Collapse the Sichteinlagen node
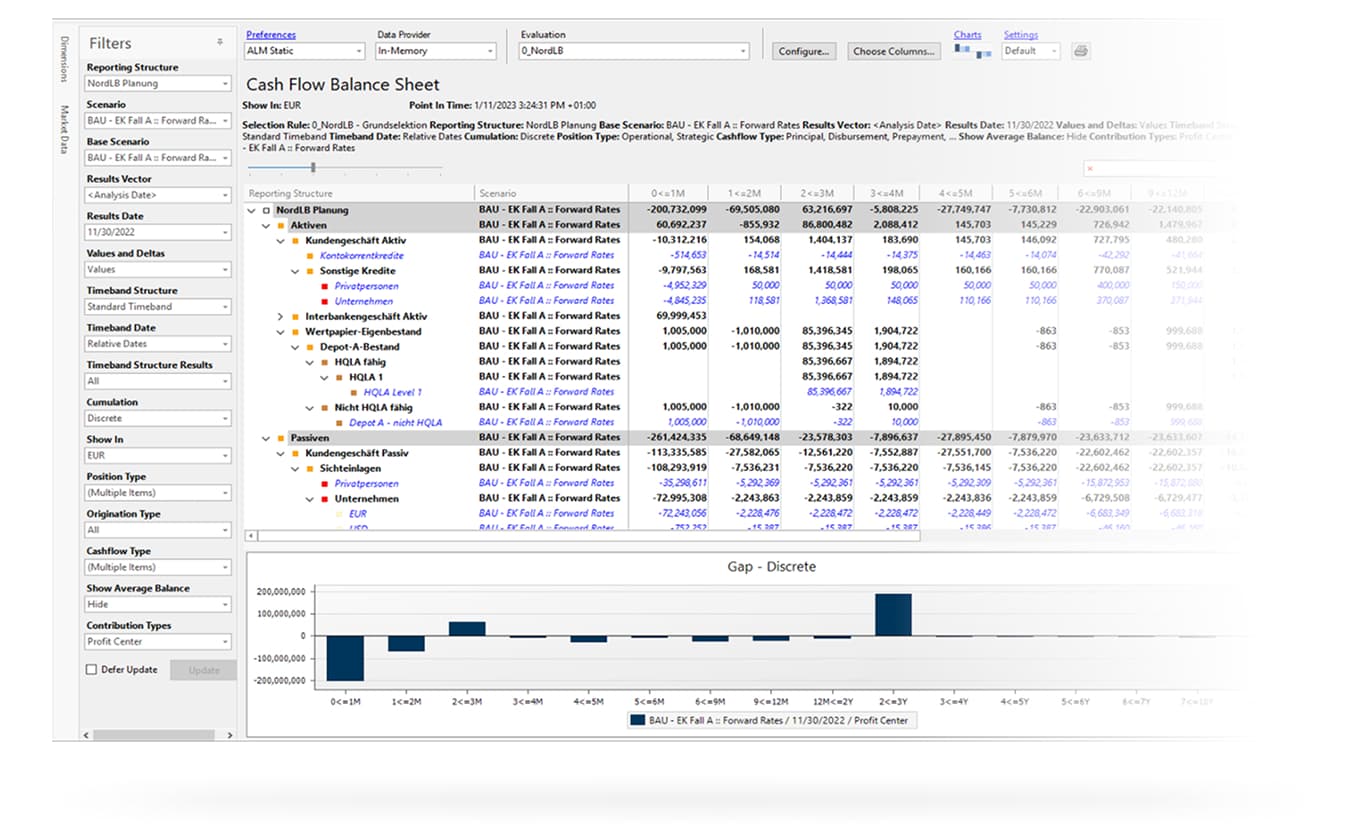 click(x=295, y=468)
